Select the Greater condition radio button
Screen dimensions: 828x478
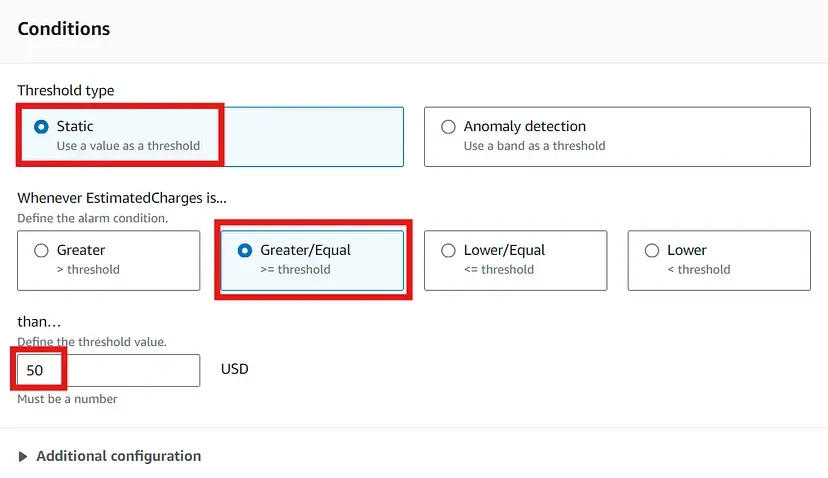(x=41, y=250)
